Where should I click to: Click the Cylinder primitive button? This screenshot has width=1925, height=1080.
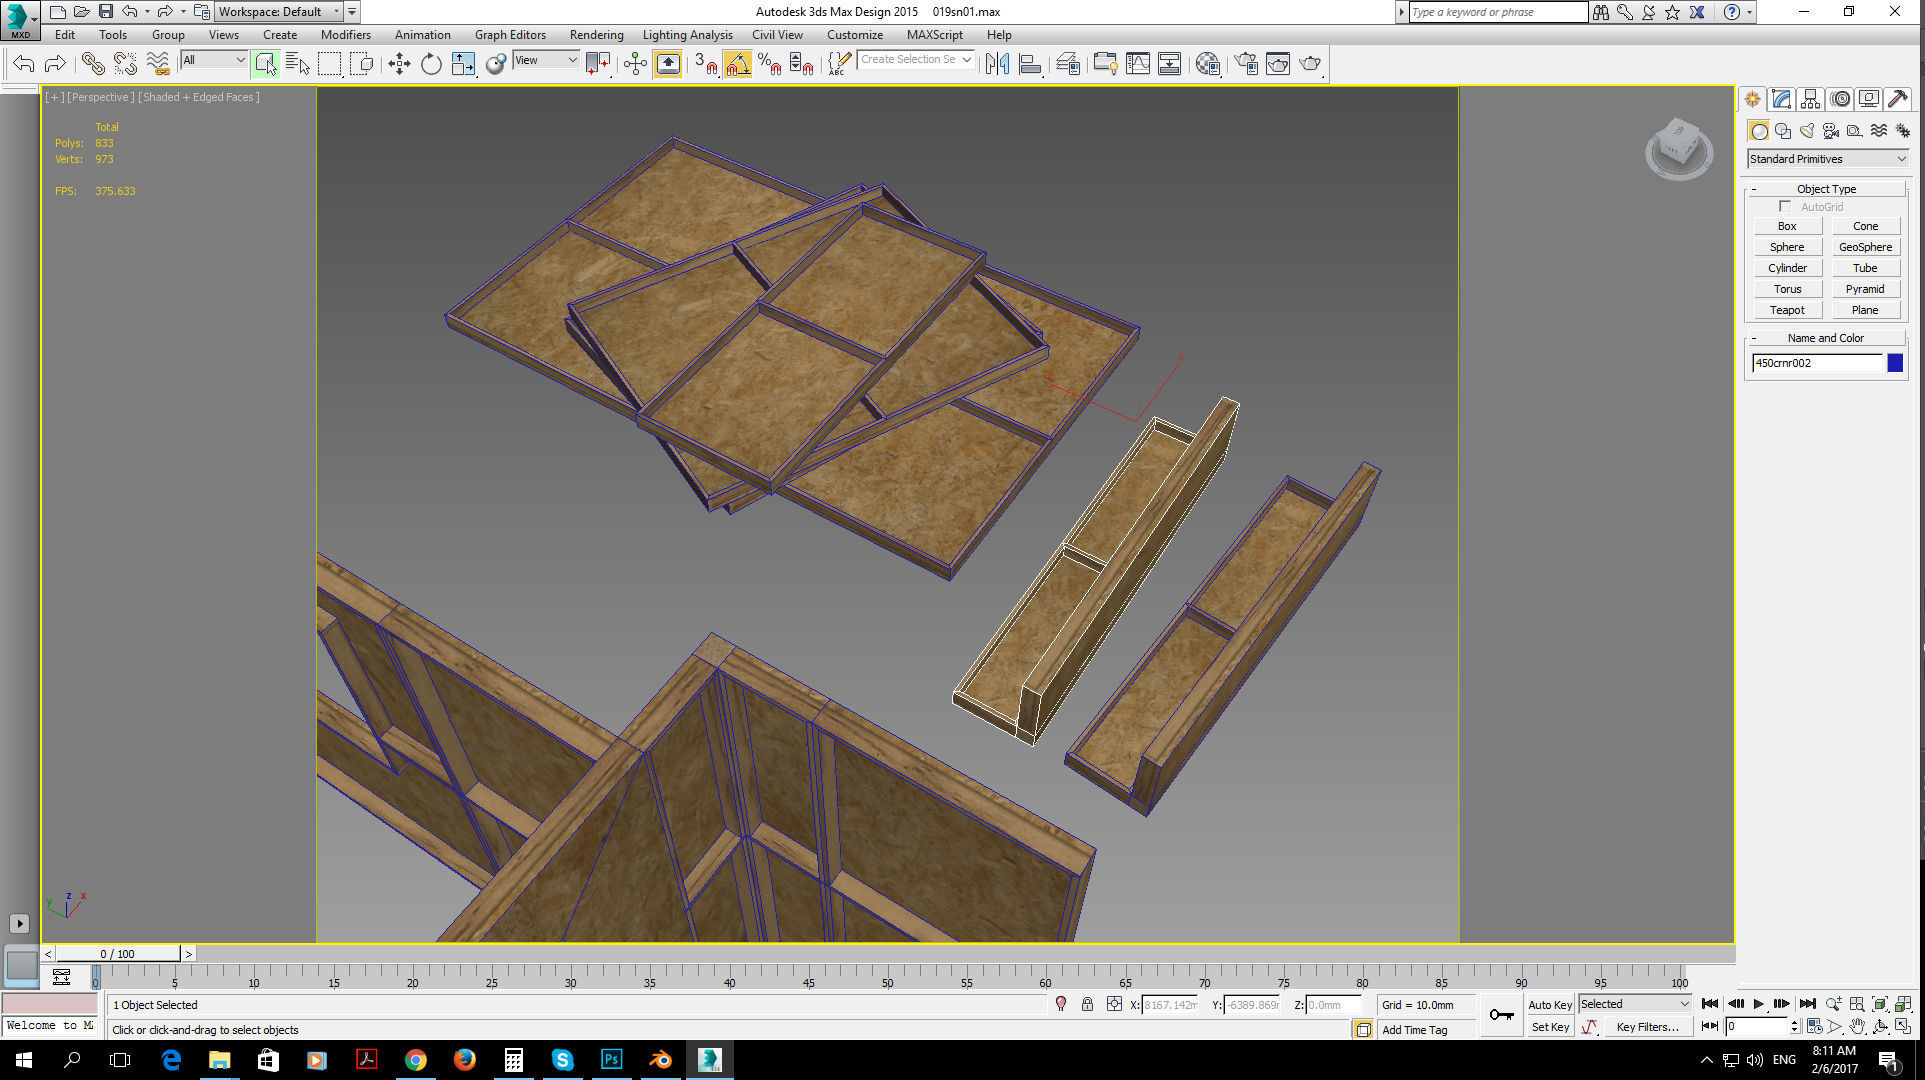[1787, 268]
